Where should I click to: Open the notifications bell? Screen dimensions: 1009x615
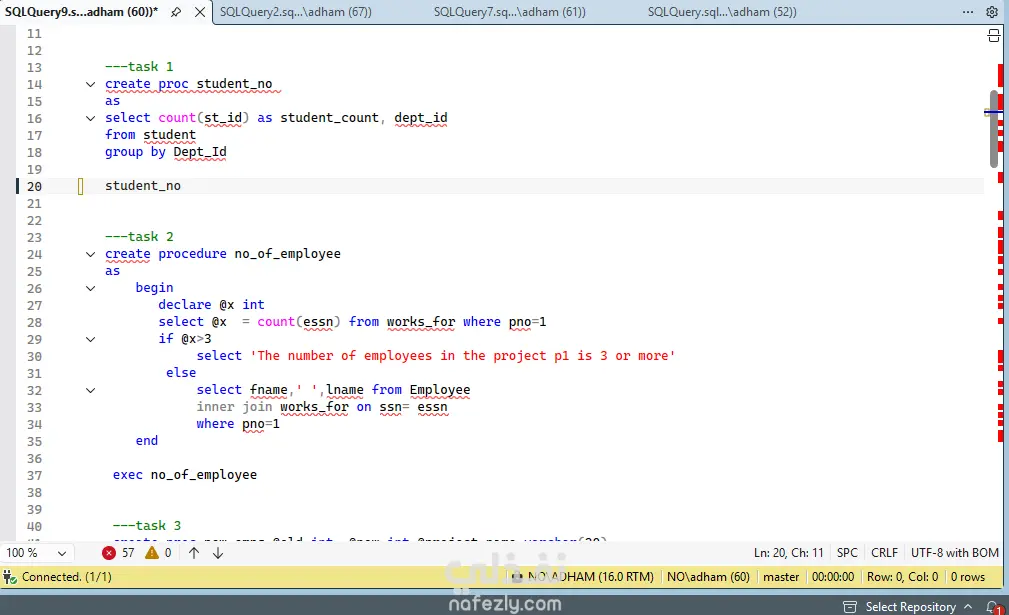pos(992,607)
